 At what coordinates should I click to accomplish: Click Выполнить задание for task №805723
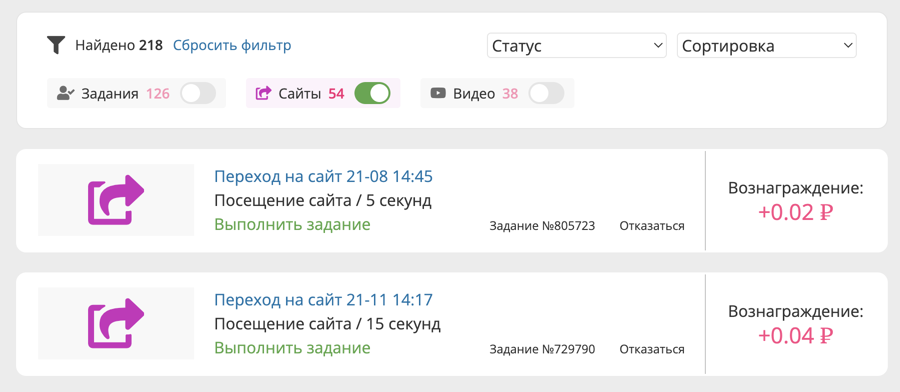(292, 224)
